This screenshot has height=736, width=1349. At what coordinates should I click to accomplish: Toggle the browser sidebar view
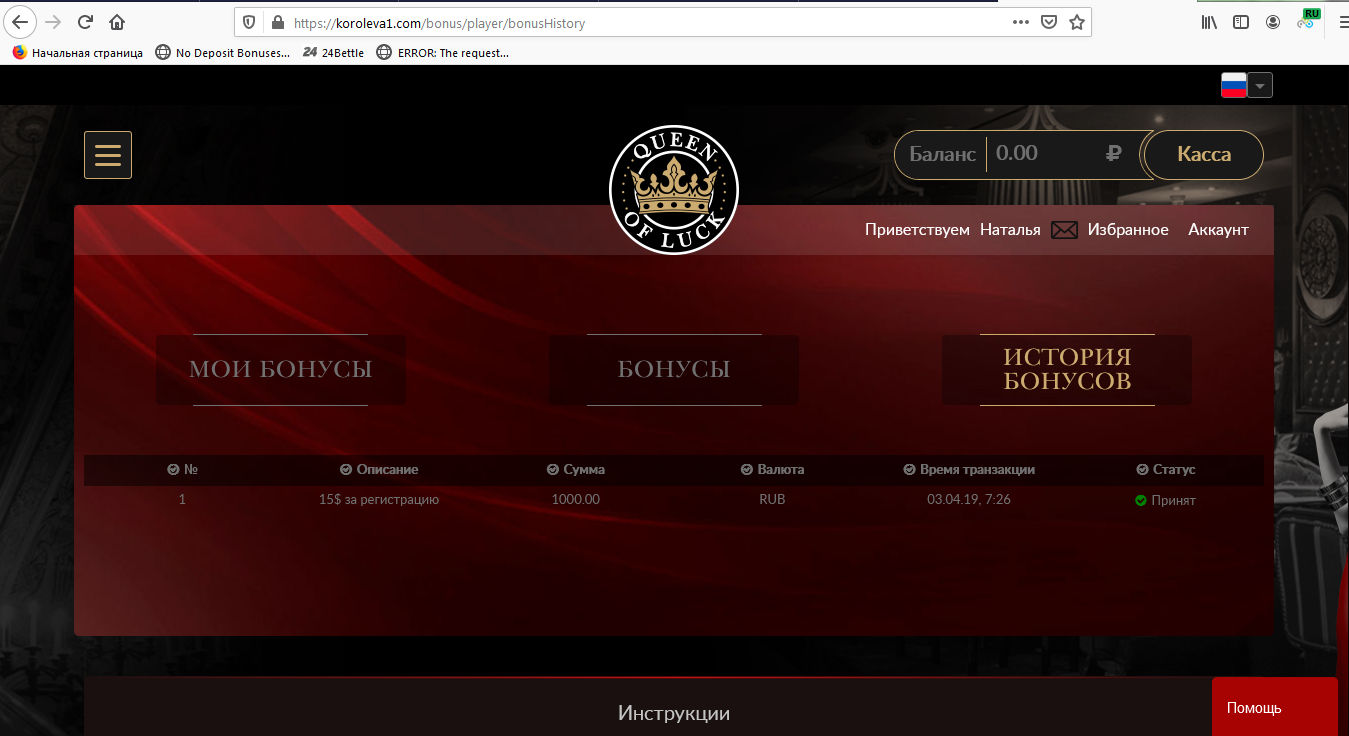1241,22
